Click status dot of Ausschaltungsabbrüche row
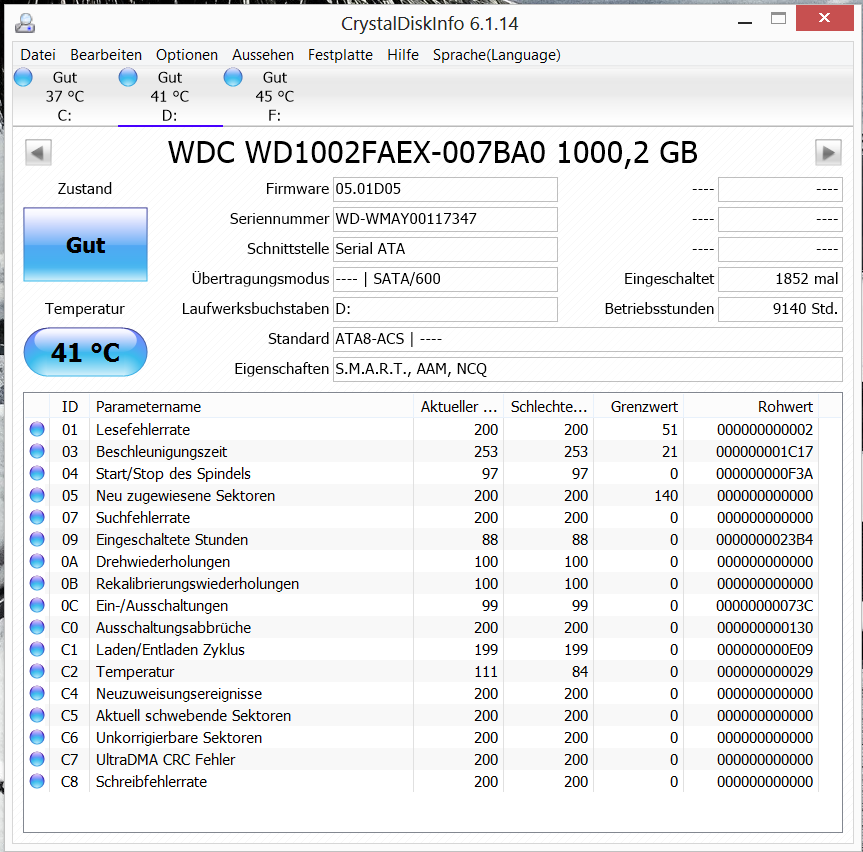 [x=37, y=627]
